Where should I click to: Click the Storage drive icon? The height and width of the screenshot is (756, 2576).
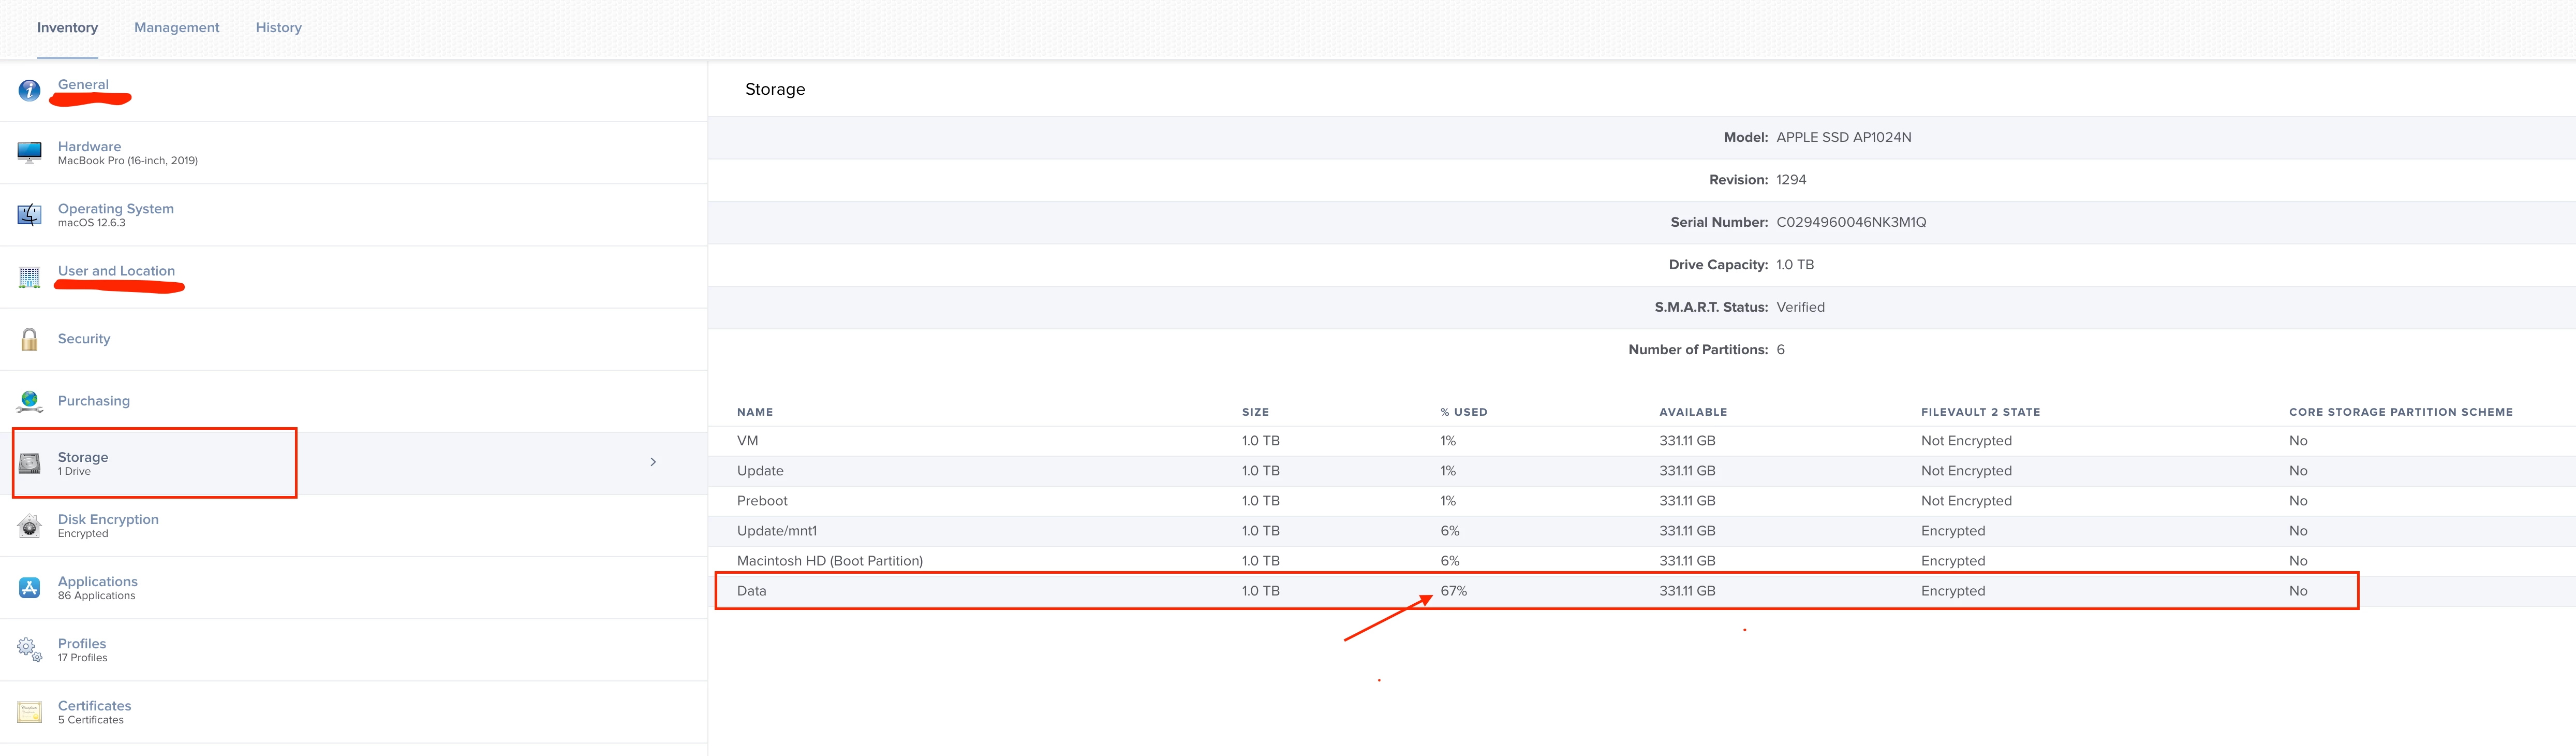click(x=29, y=463)
